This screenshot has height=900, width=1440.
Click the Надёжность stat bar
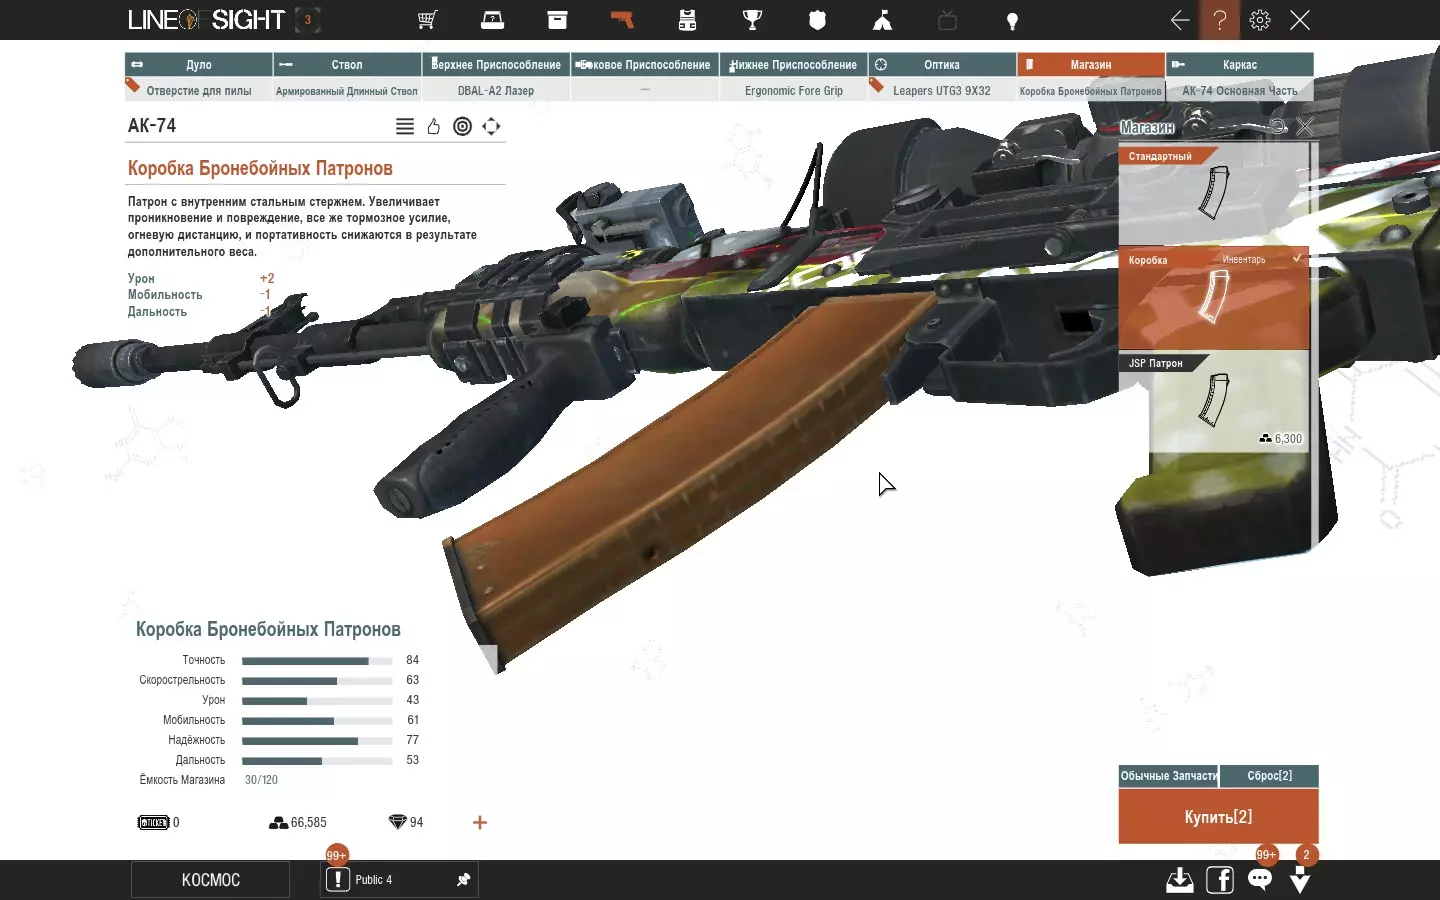coord(317,740)
